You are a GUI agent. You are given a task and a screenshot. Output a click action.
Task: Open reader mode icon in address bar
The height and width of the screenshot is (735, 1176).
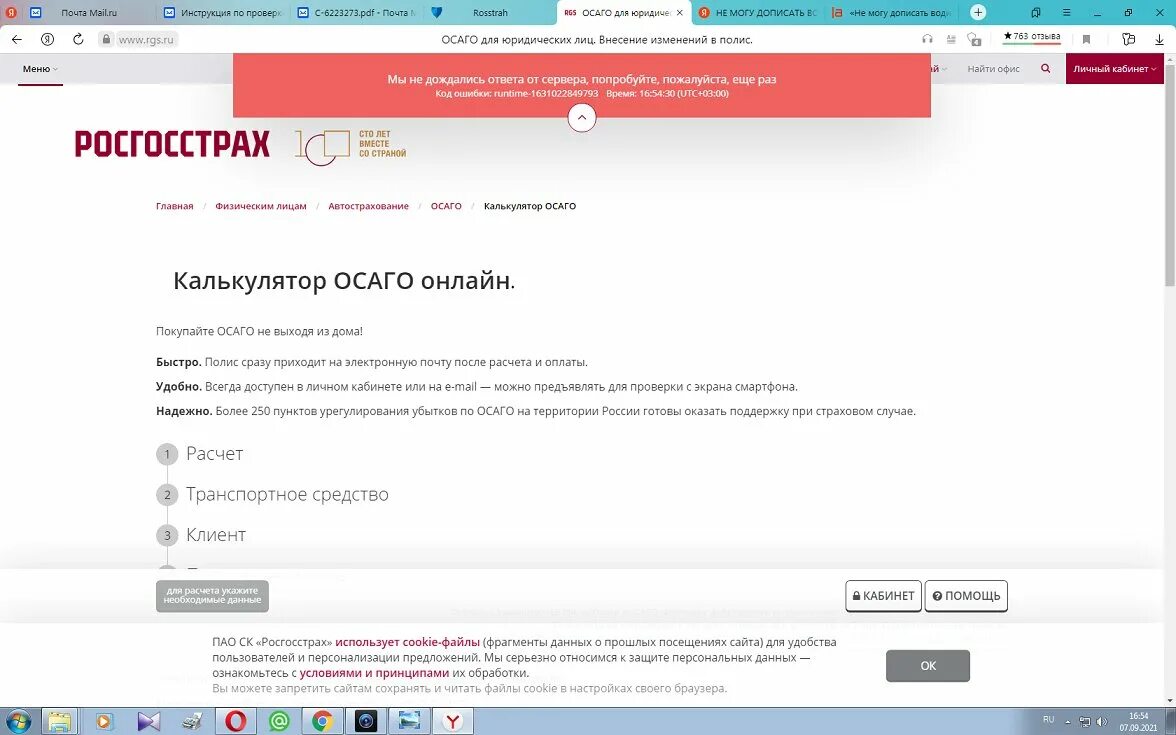tap(951, 39)
